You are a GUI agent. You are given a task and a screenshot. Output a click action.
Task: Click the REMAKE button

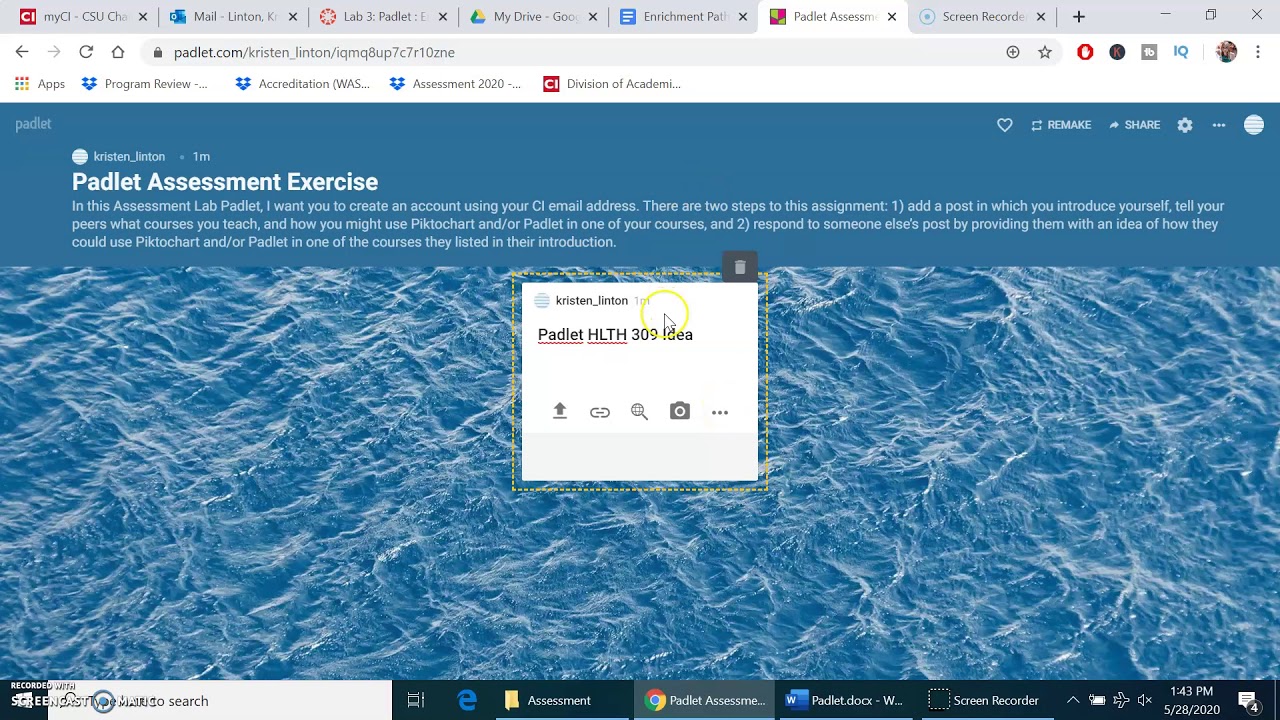click(x=1061, y=125)
